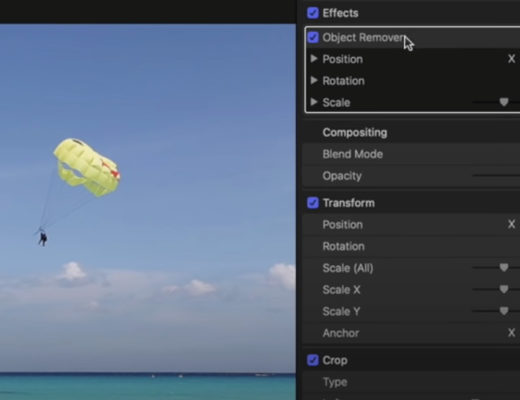Toggle the Crop section checkbox
Viewport: 520px width, 400px height.
click(313, 360)
